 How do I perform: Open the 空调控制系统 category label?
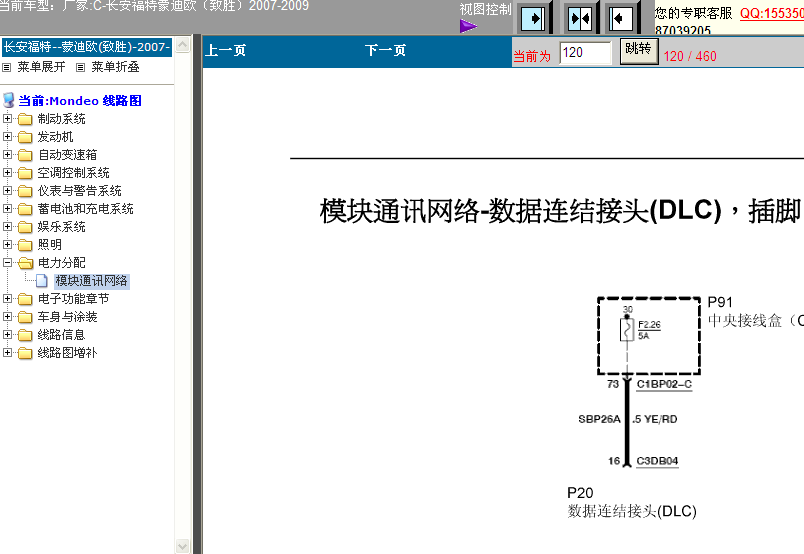73,173
